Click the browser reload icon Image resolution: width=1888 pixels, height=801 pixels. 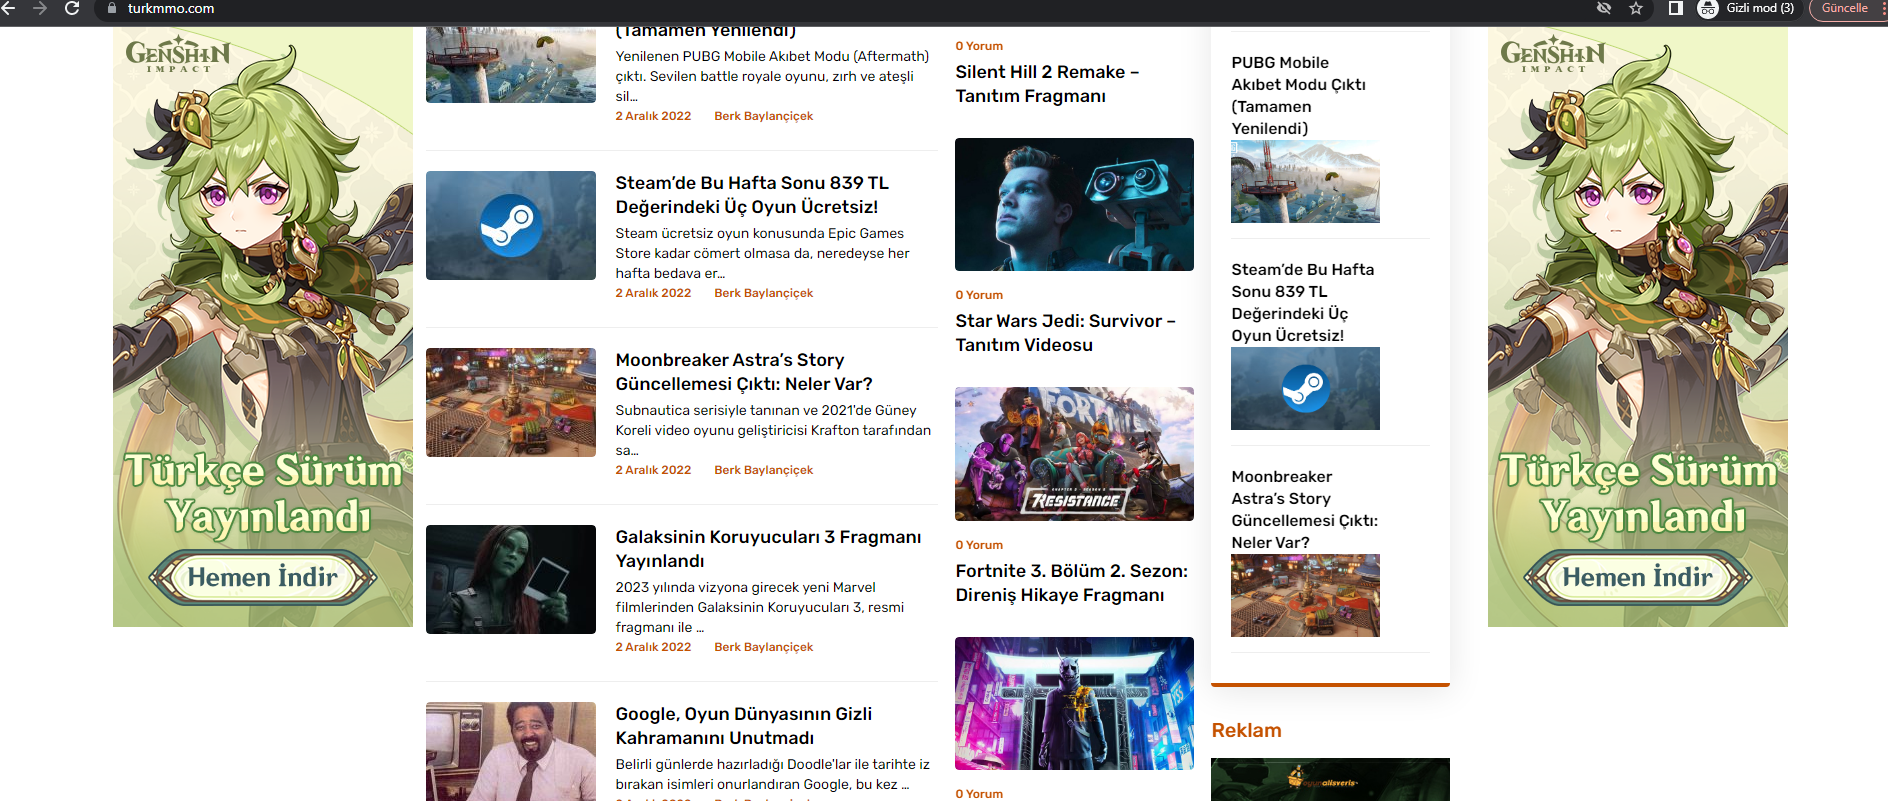72,8
